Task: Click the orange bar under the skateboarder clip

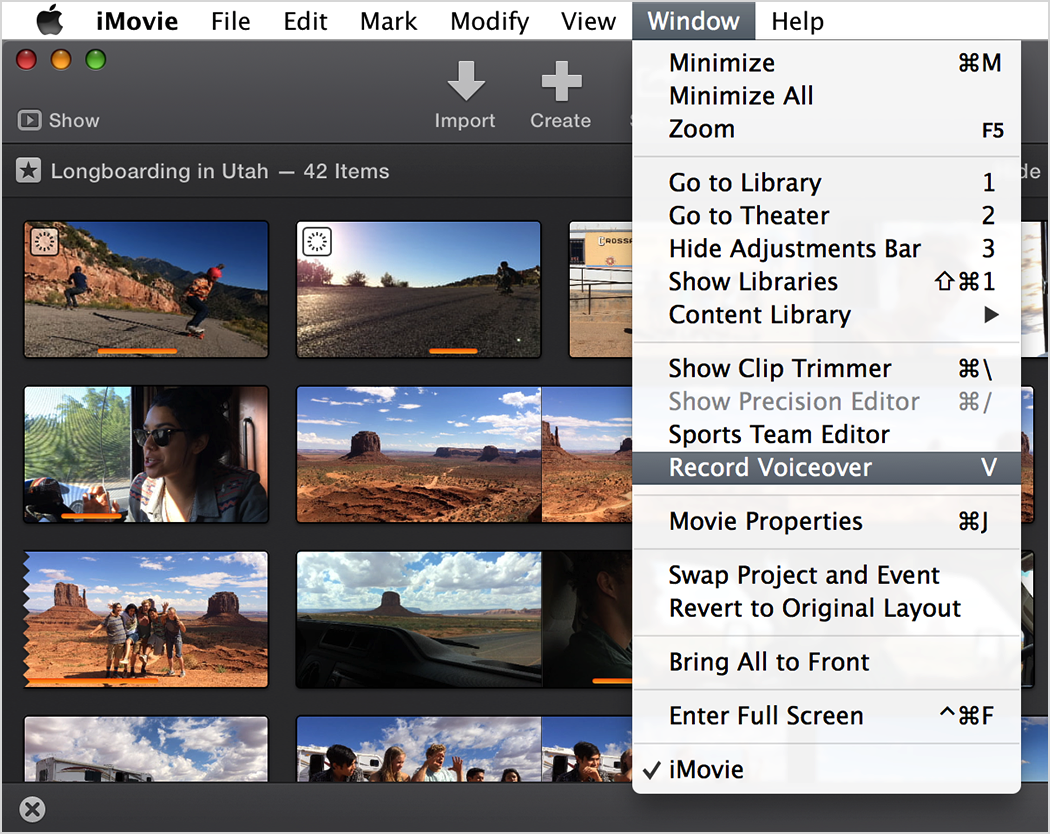Action: tap(137, 351)
